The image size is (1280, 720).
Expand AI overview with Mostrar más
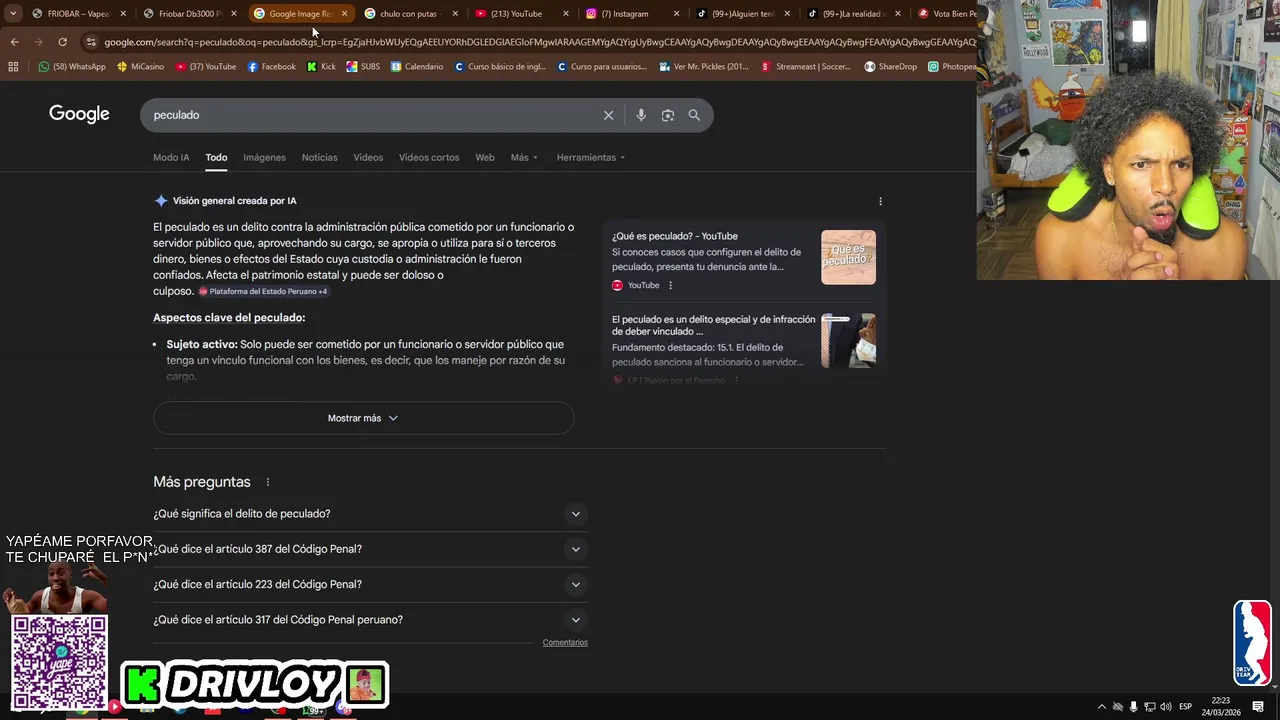coord(363,418)
